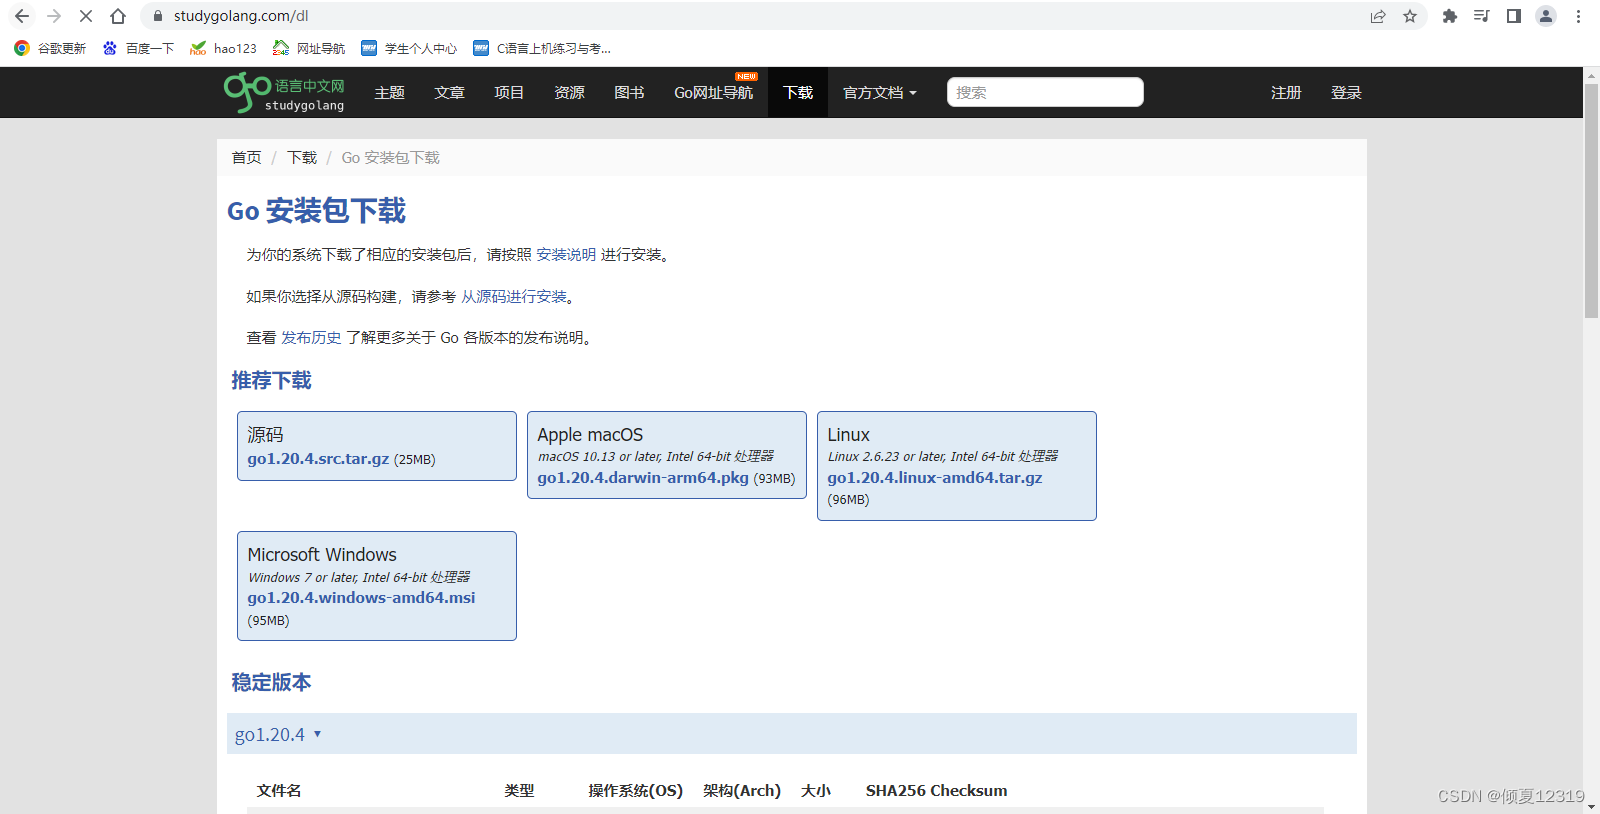The image size is (1600, 814).
Task: Open C语言上机练习与考 bookmark
Action: point(542,48)
